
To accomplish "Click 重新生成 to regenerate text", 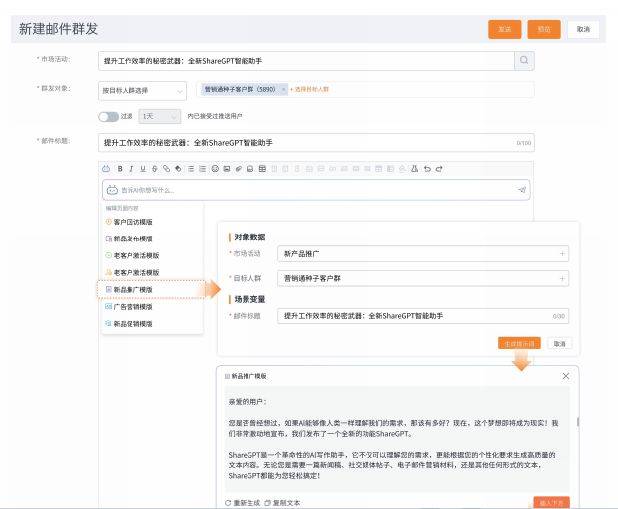I will [242, 503].
